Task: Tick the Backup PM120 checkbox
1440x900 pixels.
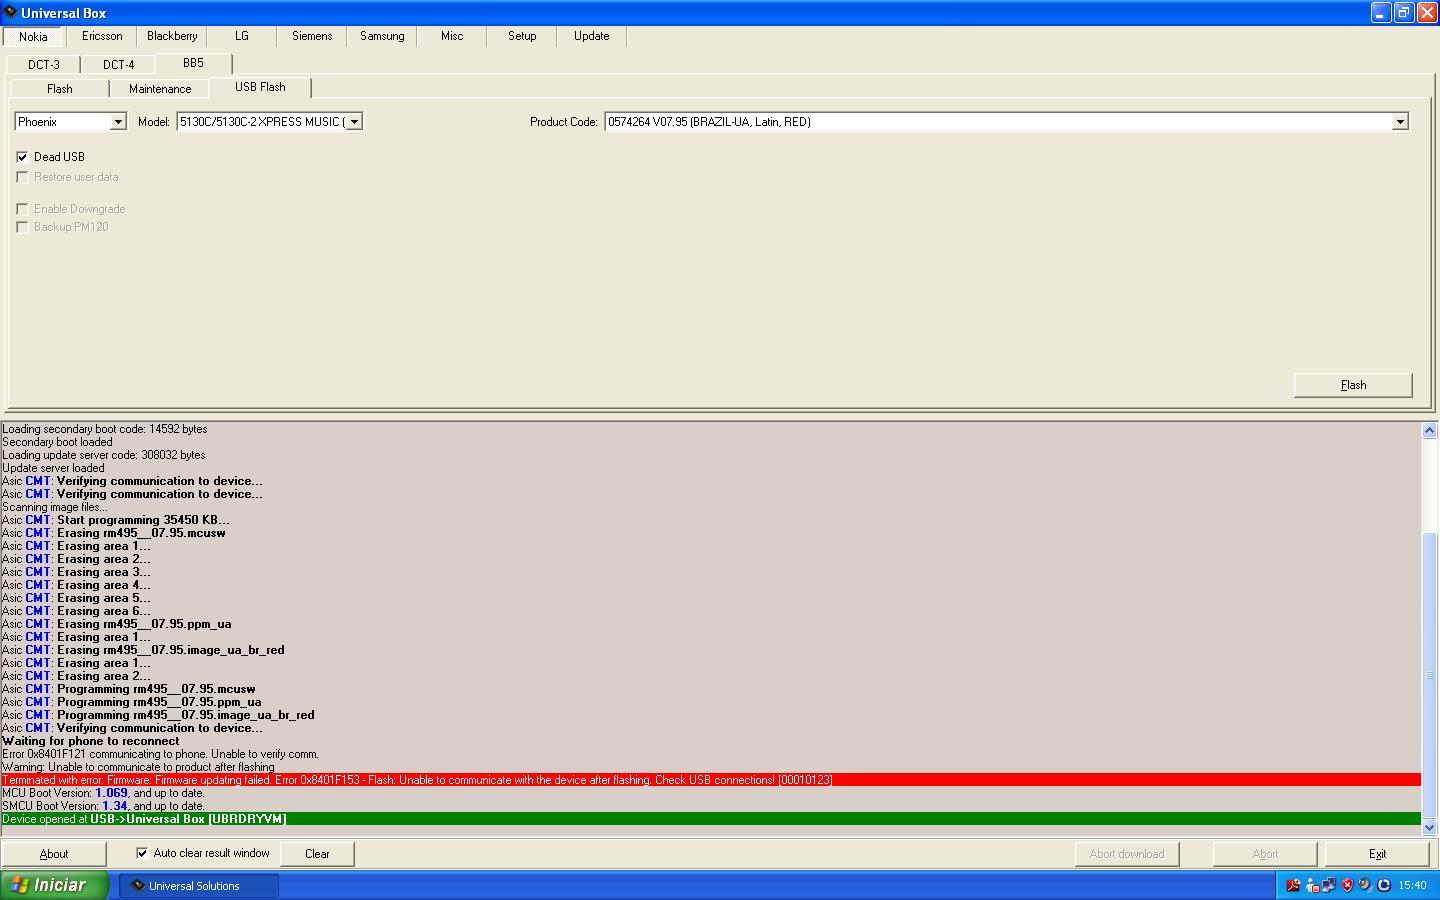Action: [x=22, y=227]
